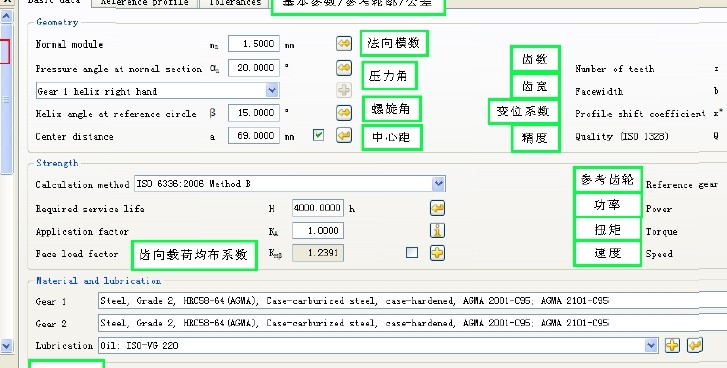The image size is (727, 368).
Task: Click the sizing button beside Required service life
Action: coord(437,208)
